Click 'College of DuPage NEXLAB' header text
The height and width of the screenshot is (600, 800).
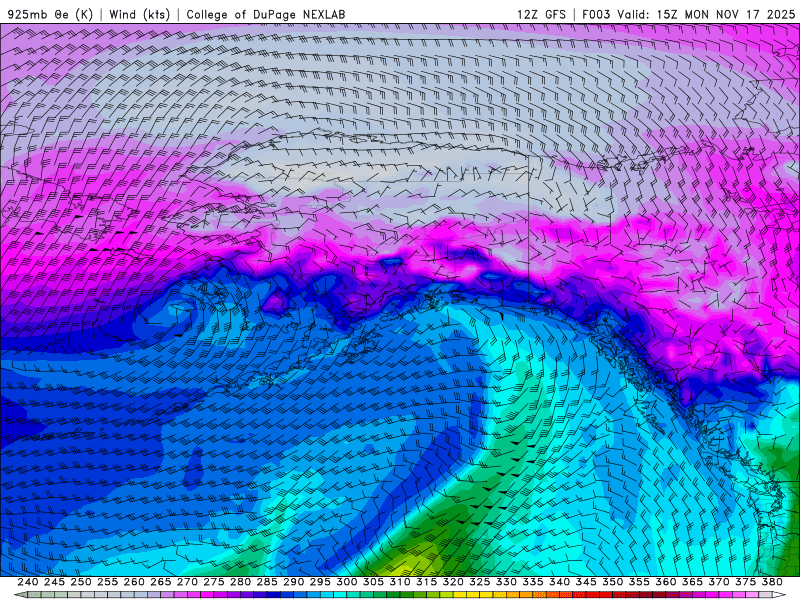(x=266, y=14)
